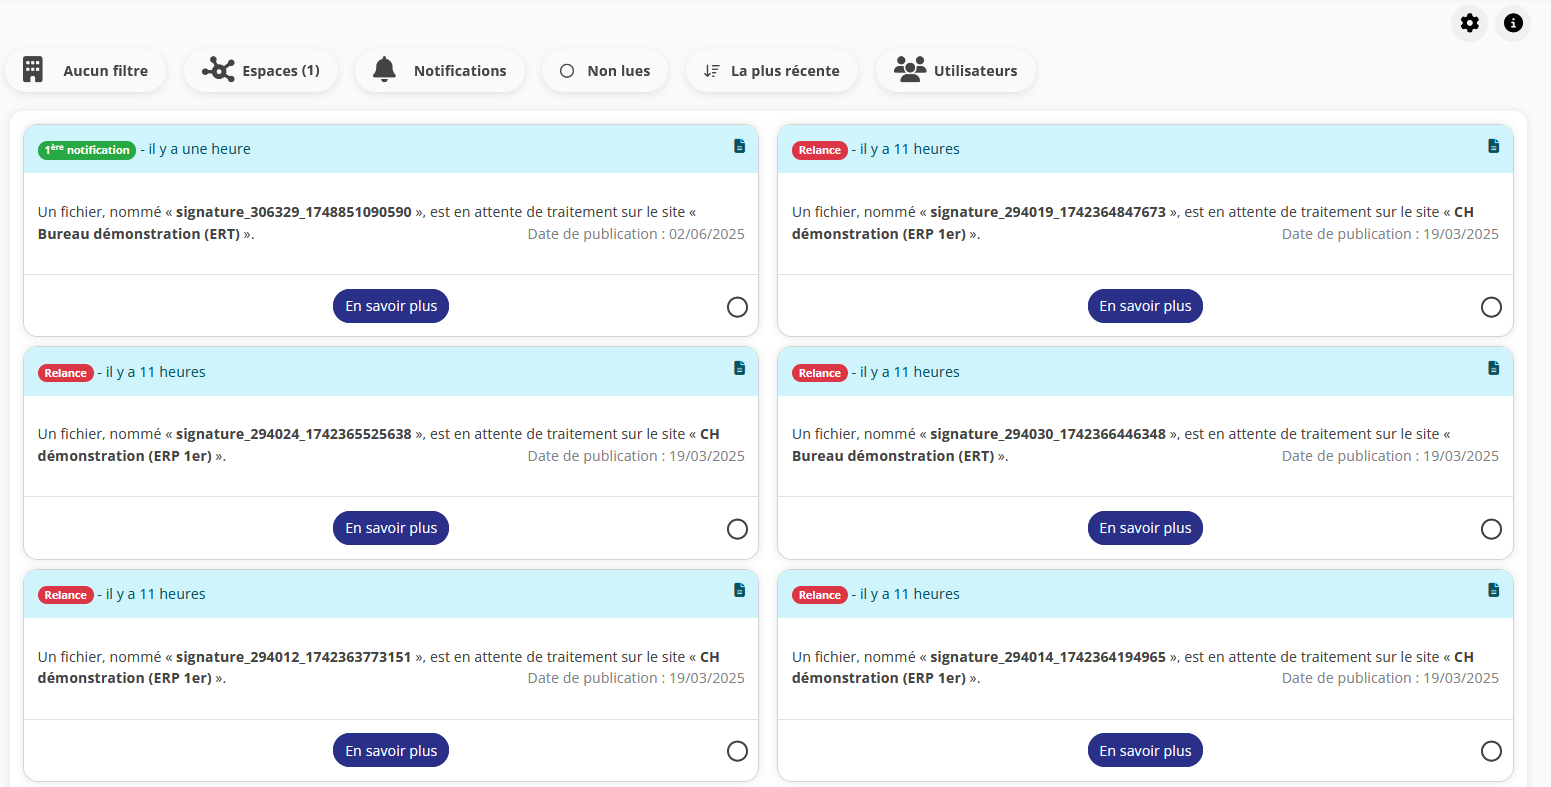Click En savoir plus for signature_294012
Viewport: 1551px width, 787px height.
[x=391, y=751]
